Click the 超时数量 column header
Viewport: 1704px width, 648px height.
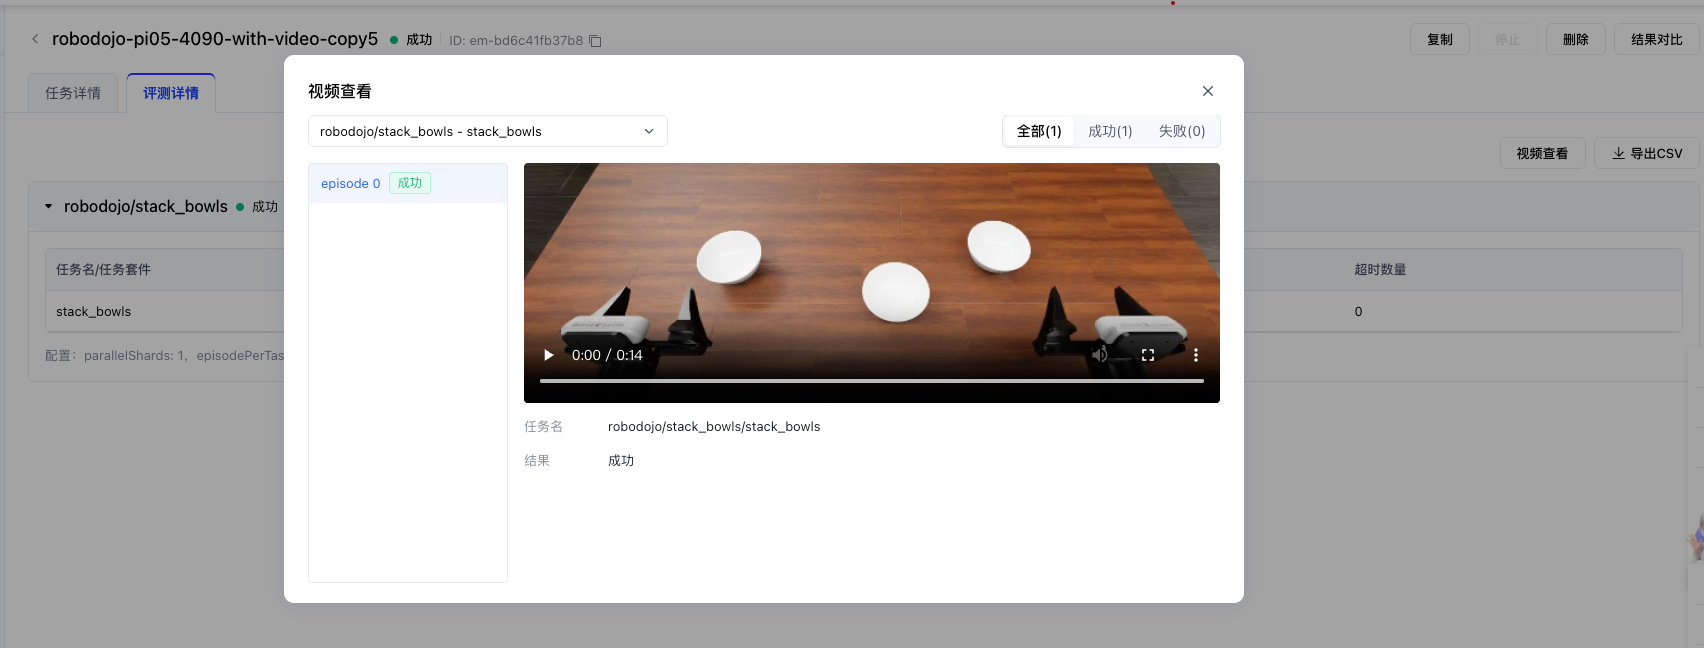coord(1380,269)
